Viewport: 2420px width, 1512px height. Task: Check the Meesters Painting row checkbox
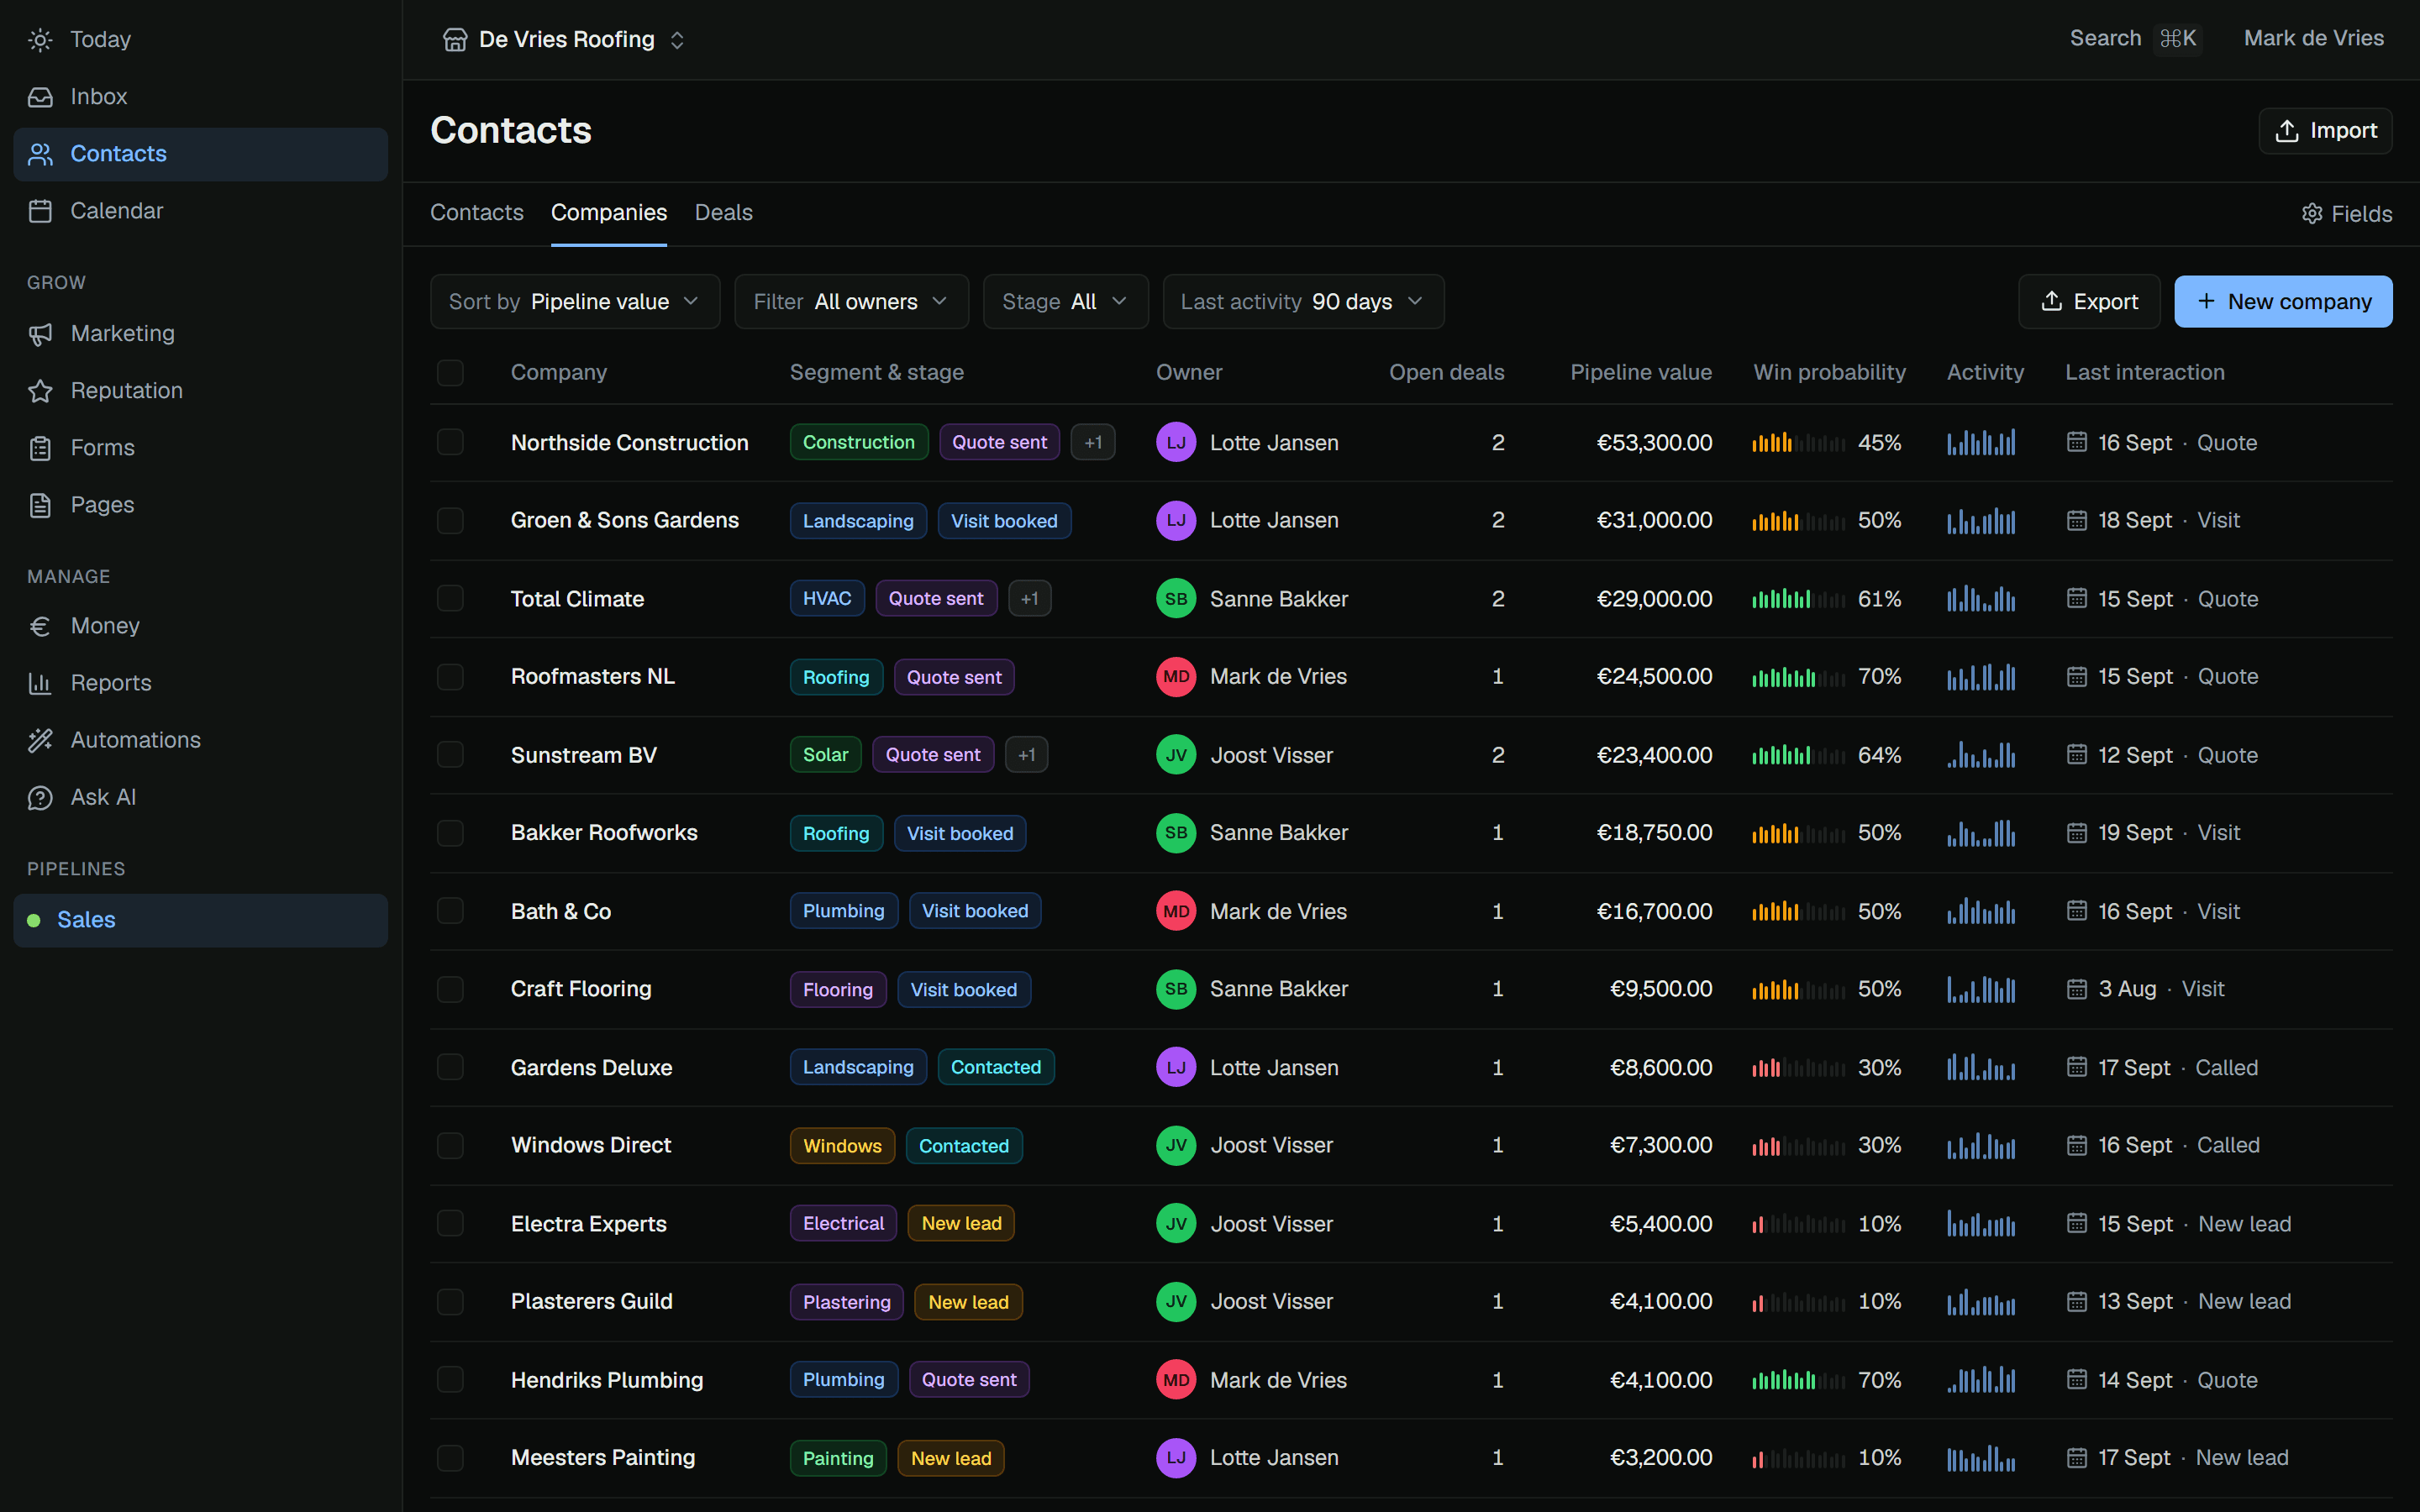[x=450, y=1458]
